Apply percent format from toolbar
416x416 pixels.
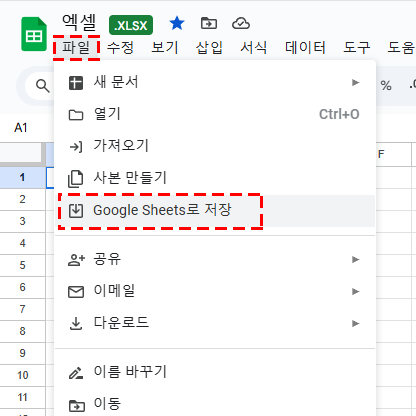pos(386,86)
